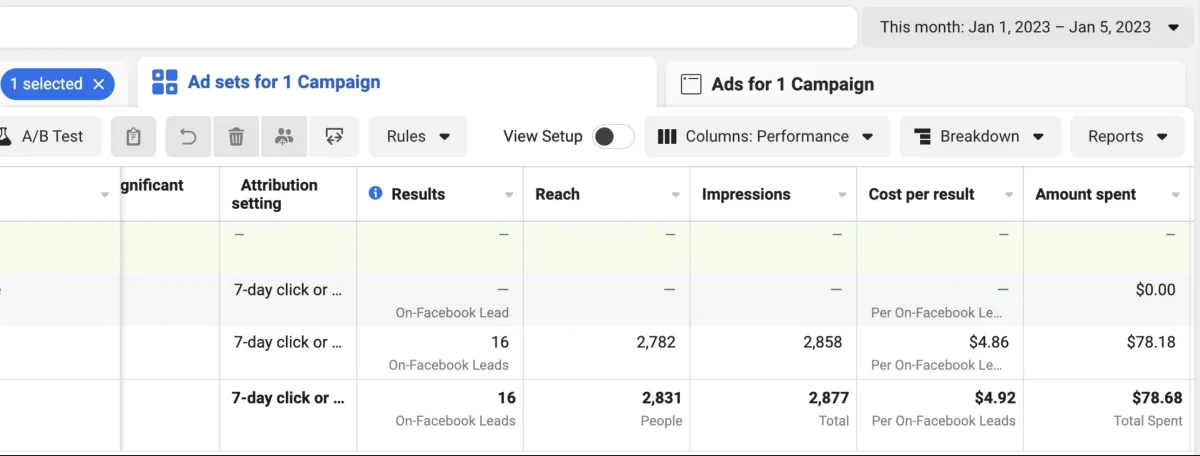Click the preview share icon
The height and width of the screenshot is (456, 1200).
[334, 137]
